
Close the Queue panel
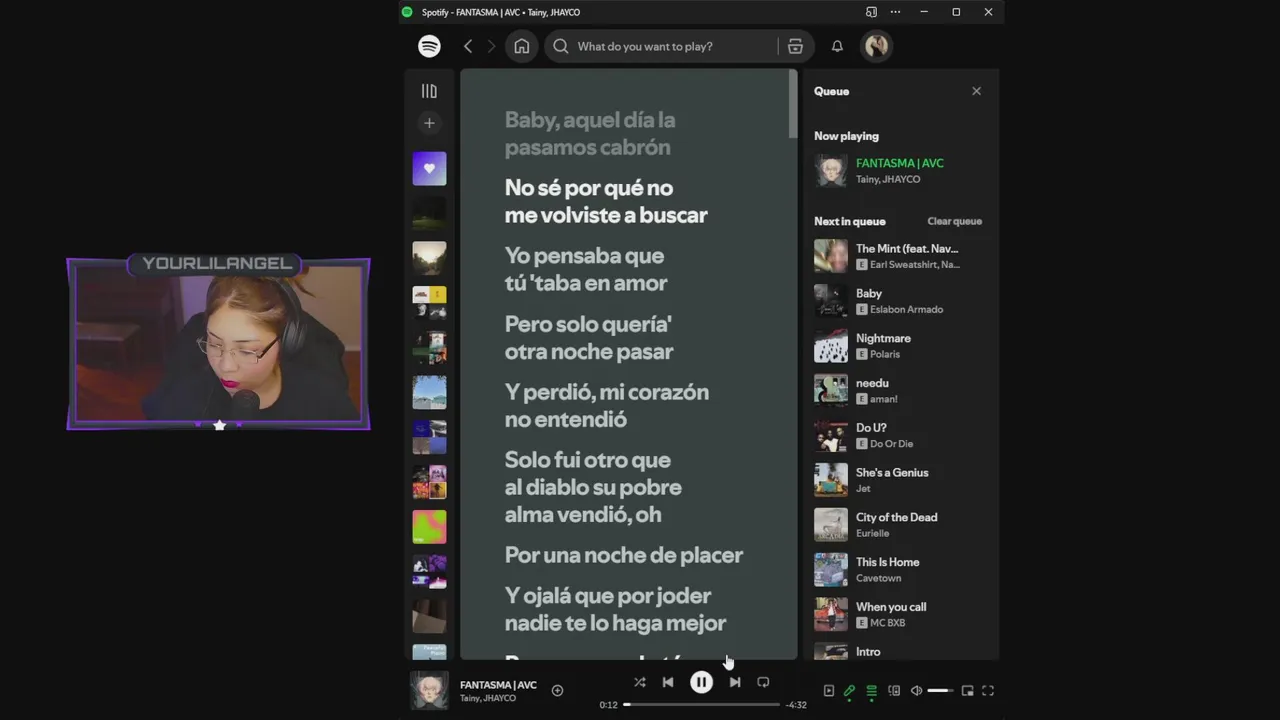[977, 91]
